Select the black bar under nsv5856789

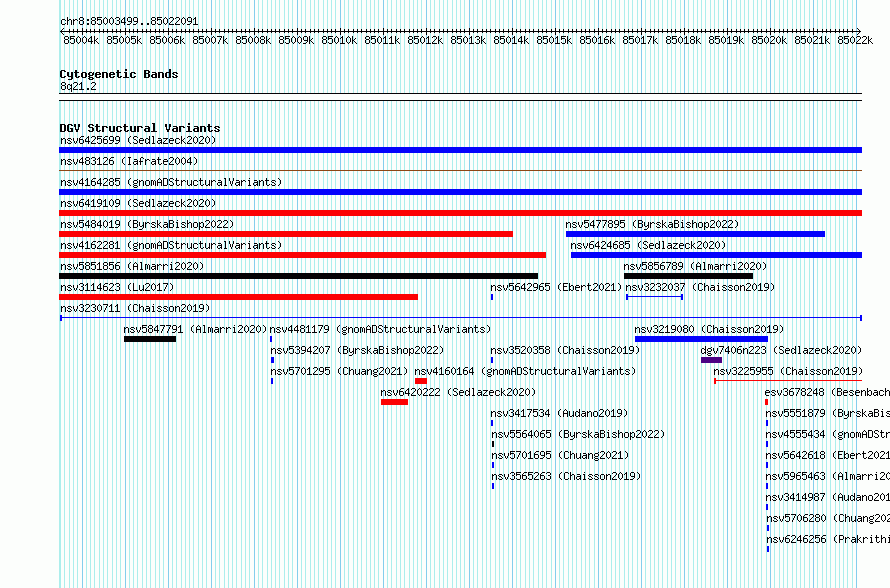point(689,276)
